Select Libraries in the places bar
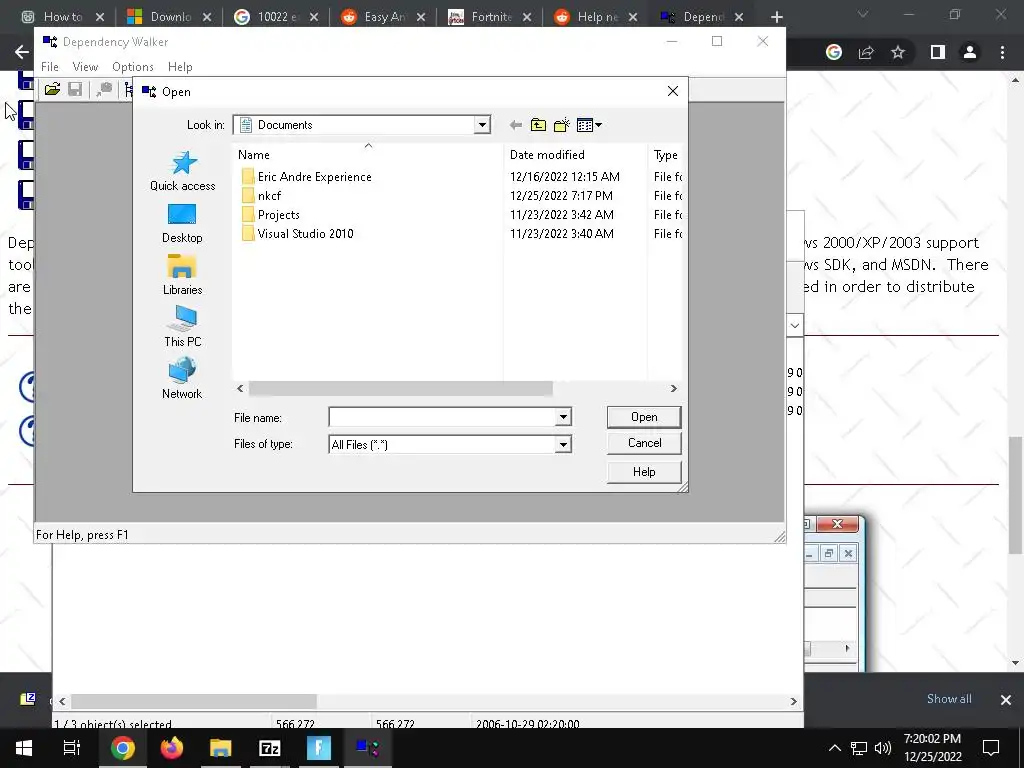This screenshot has height=768, width=1024. click(x=182, y=275)
